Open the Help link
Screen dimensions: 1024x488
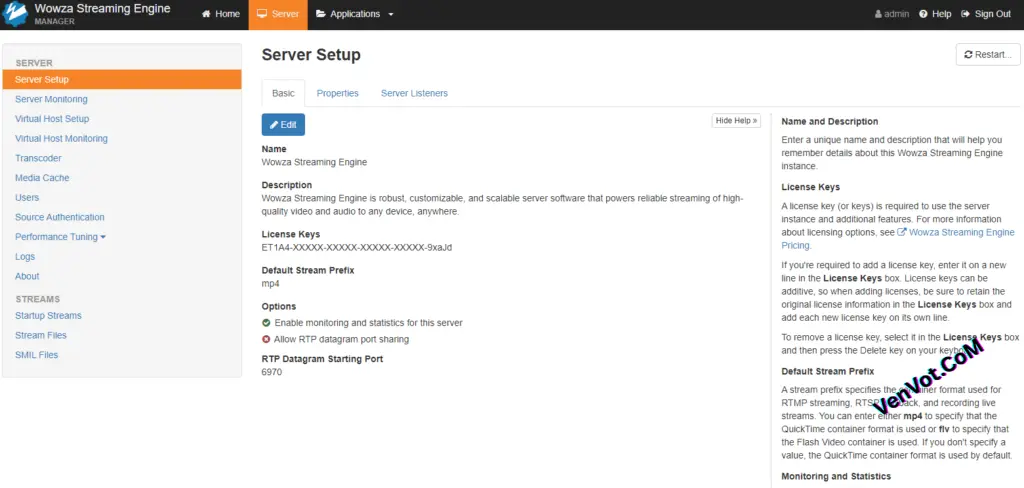[935, 14]
